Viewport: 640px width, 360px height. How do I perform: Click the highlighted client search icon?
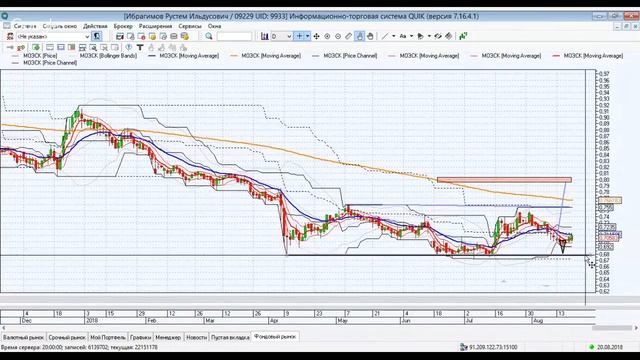[x=96, y=36]
